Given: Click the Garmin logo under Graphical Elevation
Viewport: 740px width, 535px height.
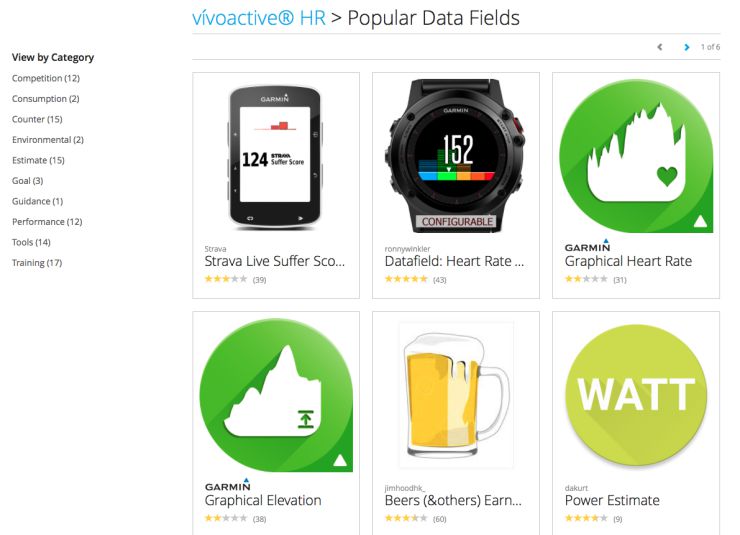Looking at the screenshot, I should [227, 485].
